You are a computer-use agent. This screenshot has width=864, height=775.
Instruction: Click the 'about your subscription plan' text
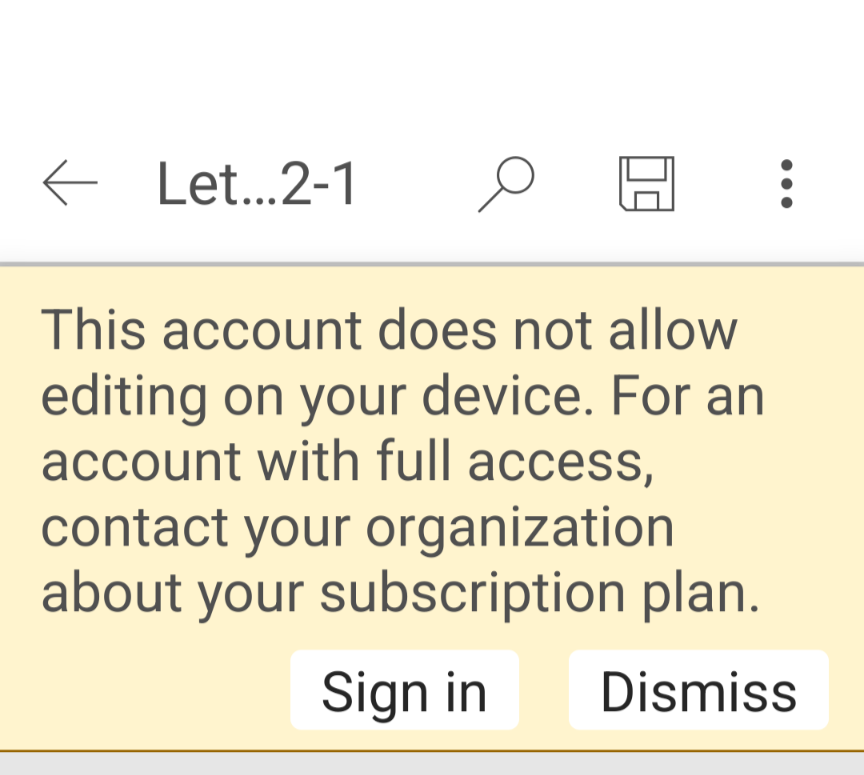400,593
